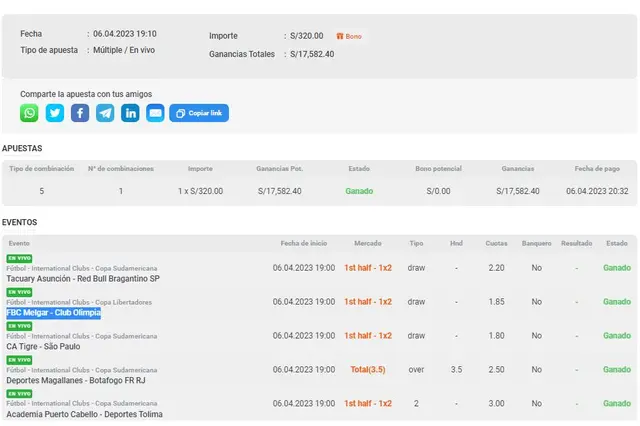Screen dimensions: 640x426
Task: Open Academia Puerto Cabello - Deportes Tolima event
Action: 84,414
